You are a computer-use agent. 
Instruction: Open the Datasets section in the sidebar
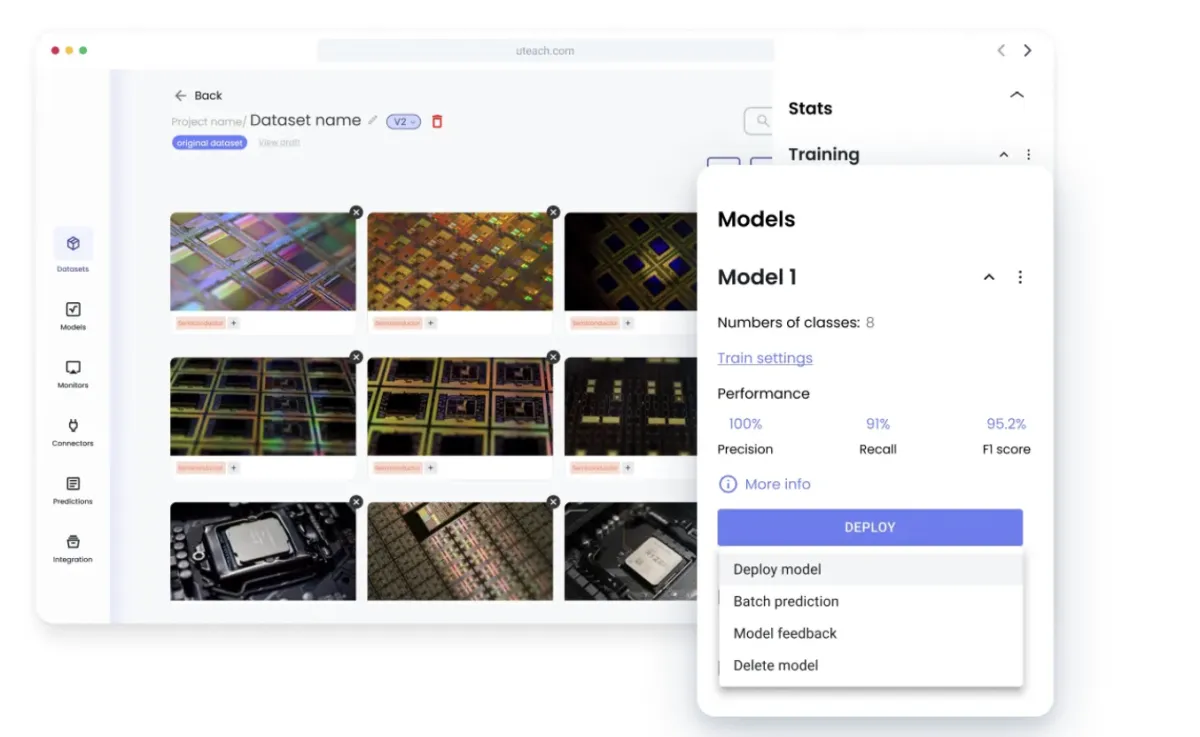[73, 250]
